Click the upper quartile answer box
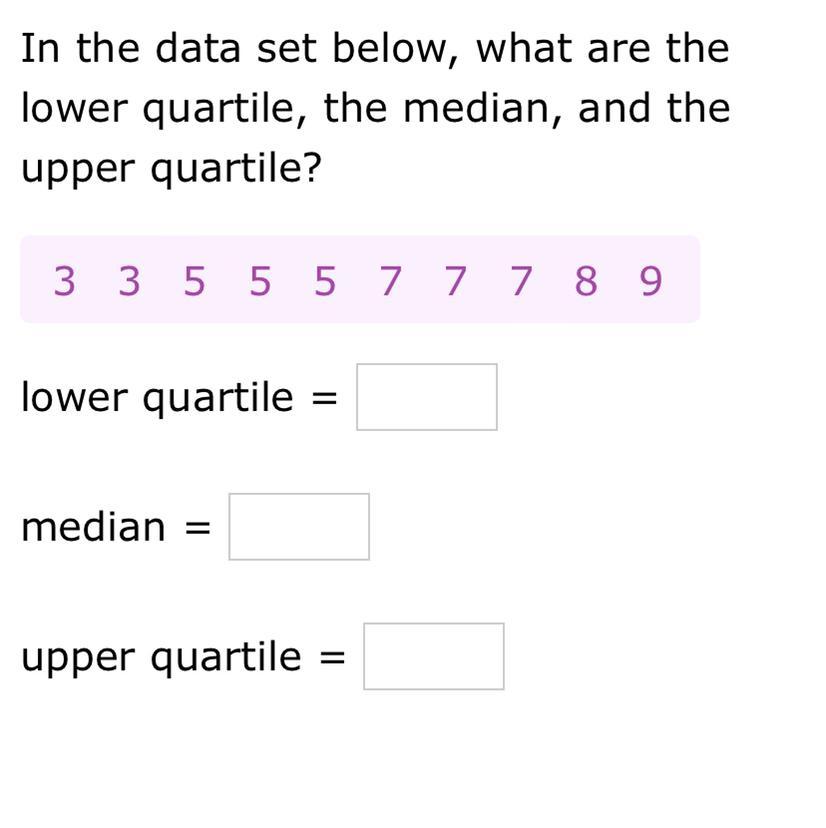 point(434,656)
